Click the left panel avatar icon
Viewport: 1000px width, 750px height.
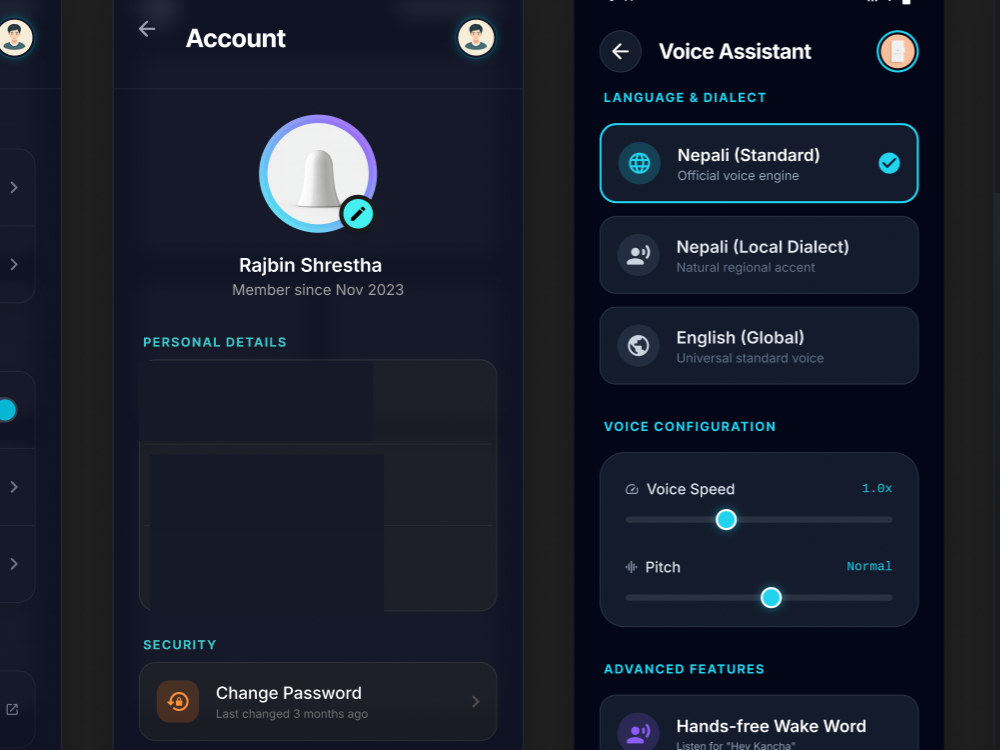(15, 38)
